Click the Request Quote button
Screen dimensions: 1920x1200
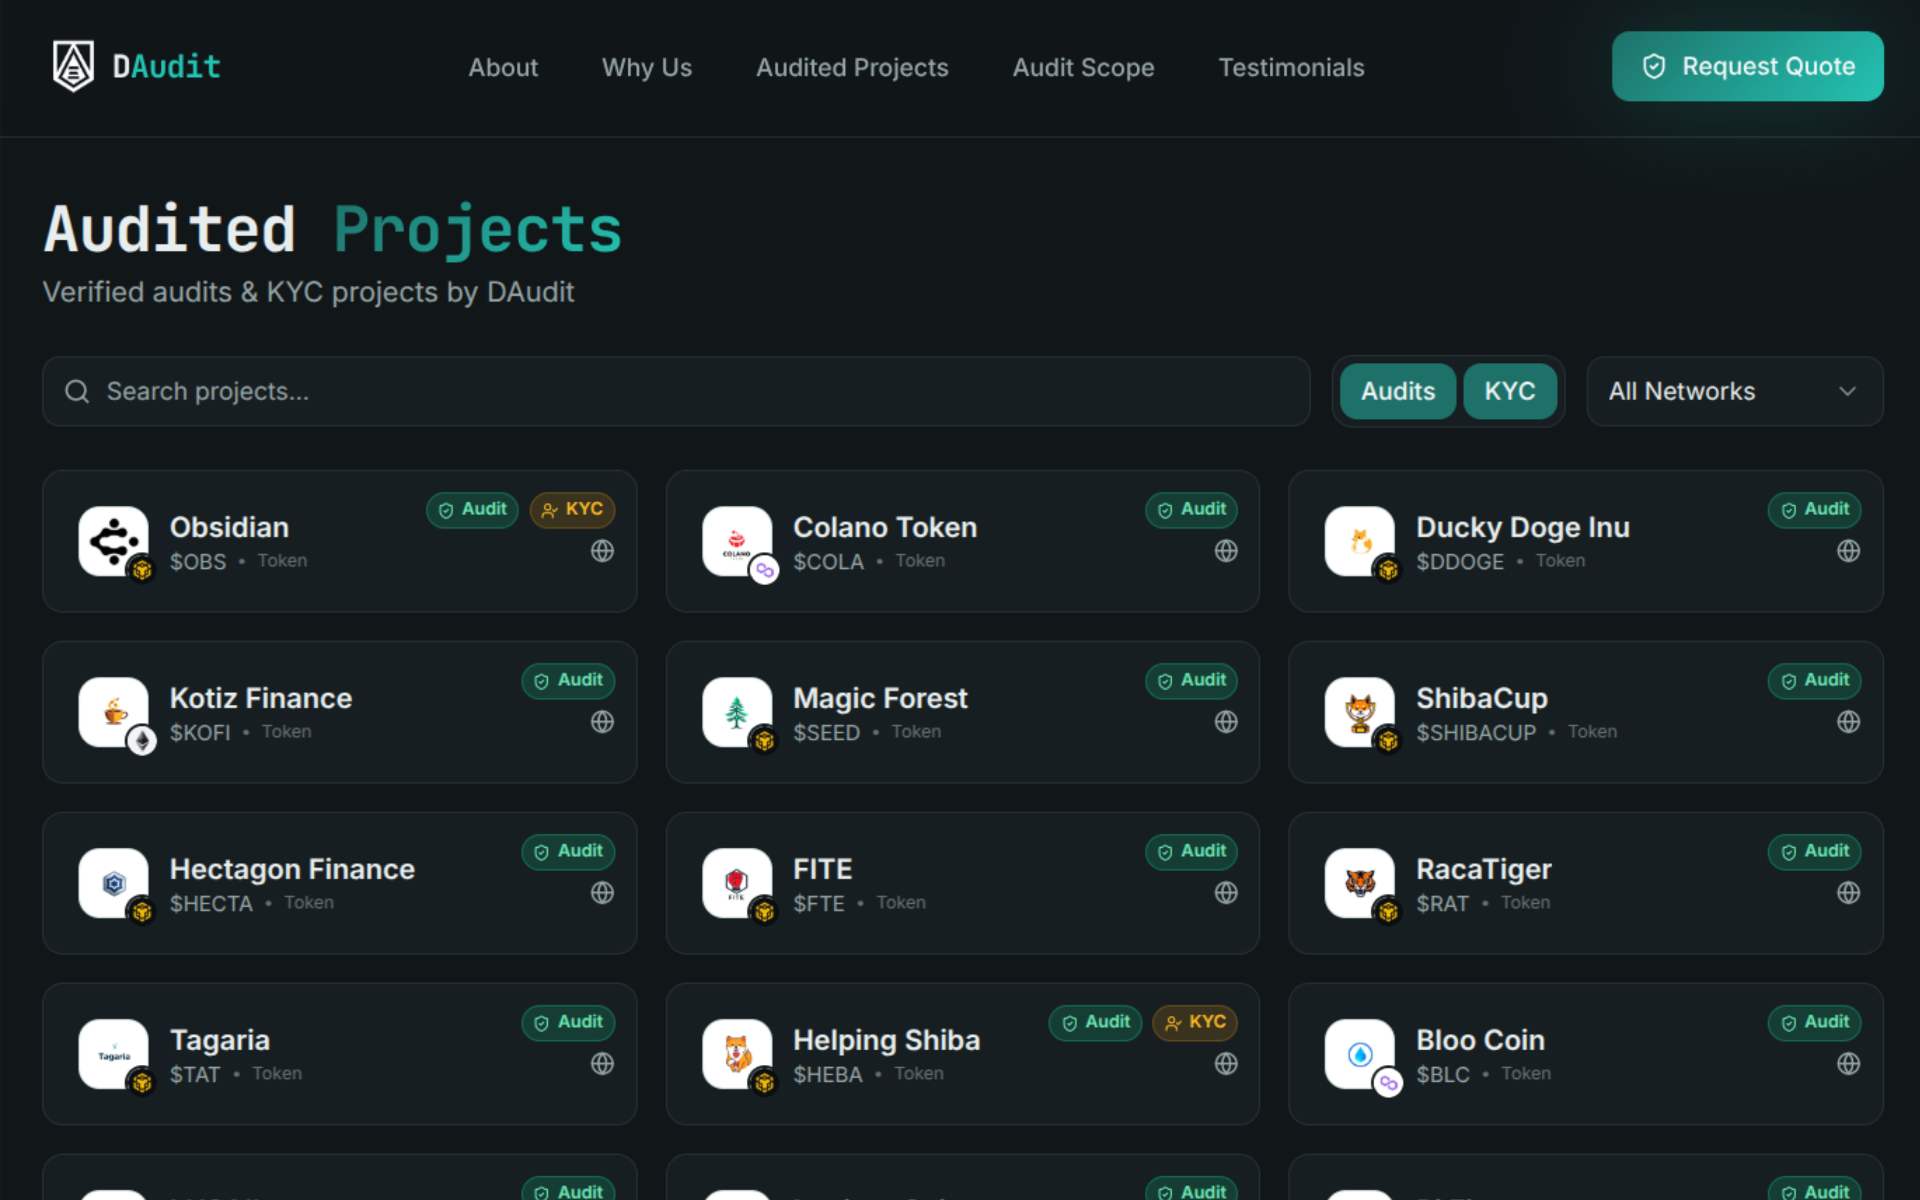[x=1747, y=66]
